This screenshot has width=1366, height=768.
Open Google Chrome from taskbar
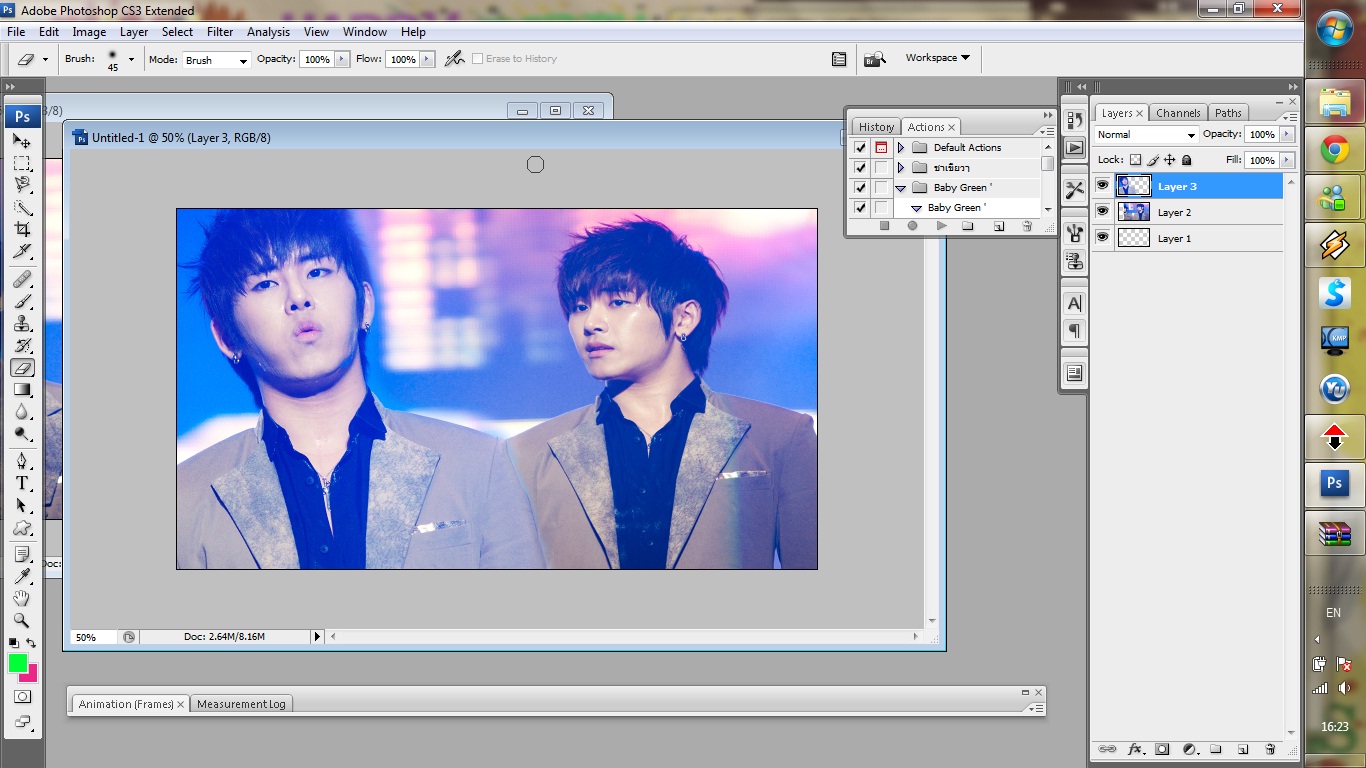click(x=1335, y=150)
